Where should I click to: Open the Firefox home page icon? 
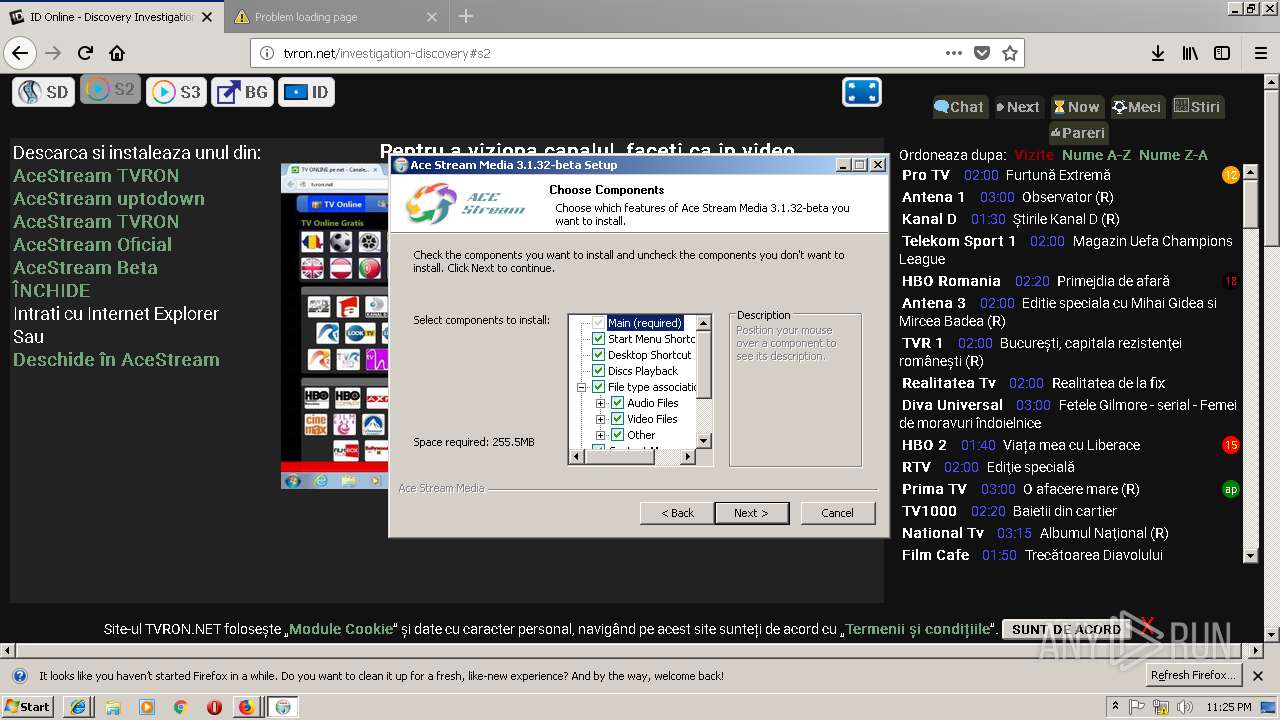117,53
